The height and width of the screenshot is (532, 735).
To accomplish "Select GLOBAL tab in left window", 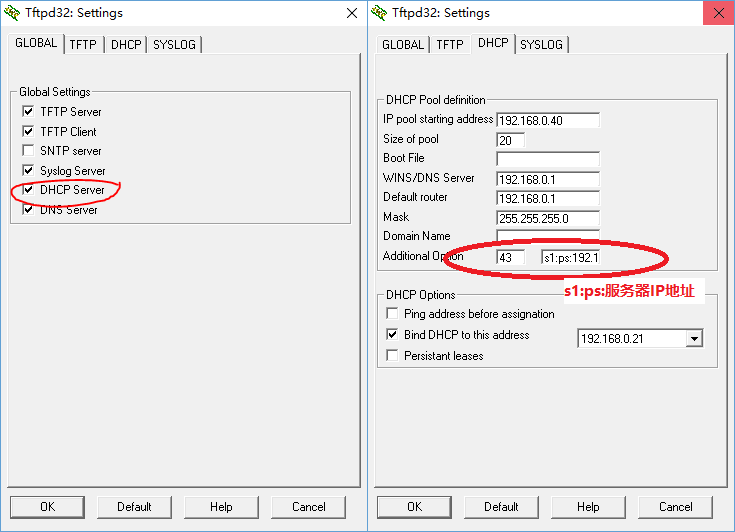I will point(36,43).
